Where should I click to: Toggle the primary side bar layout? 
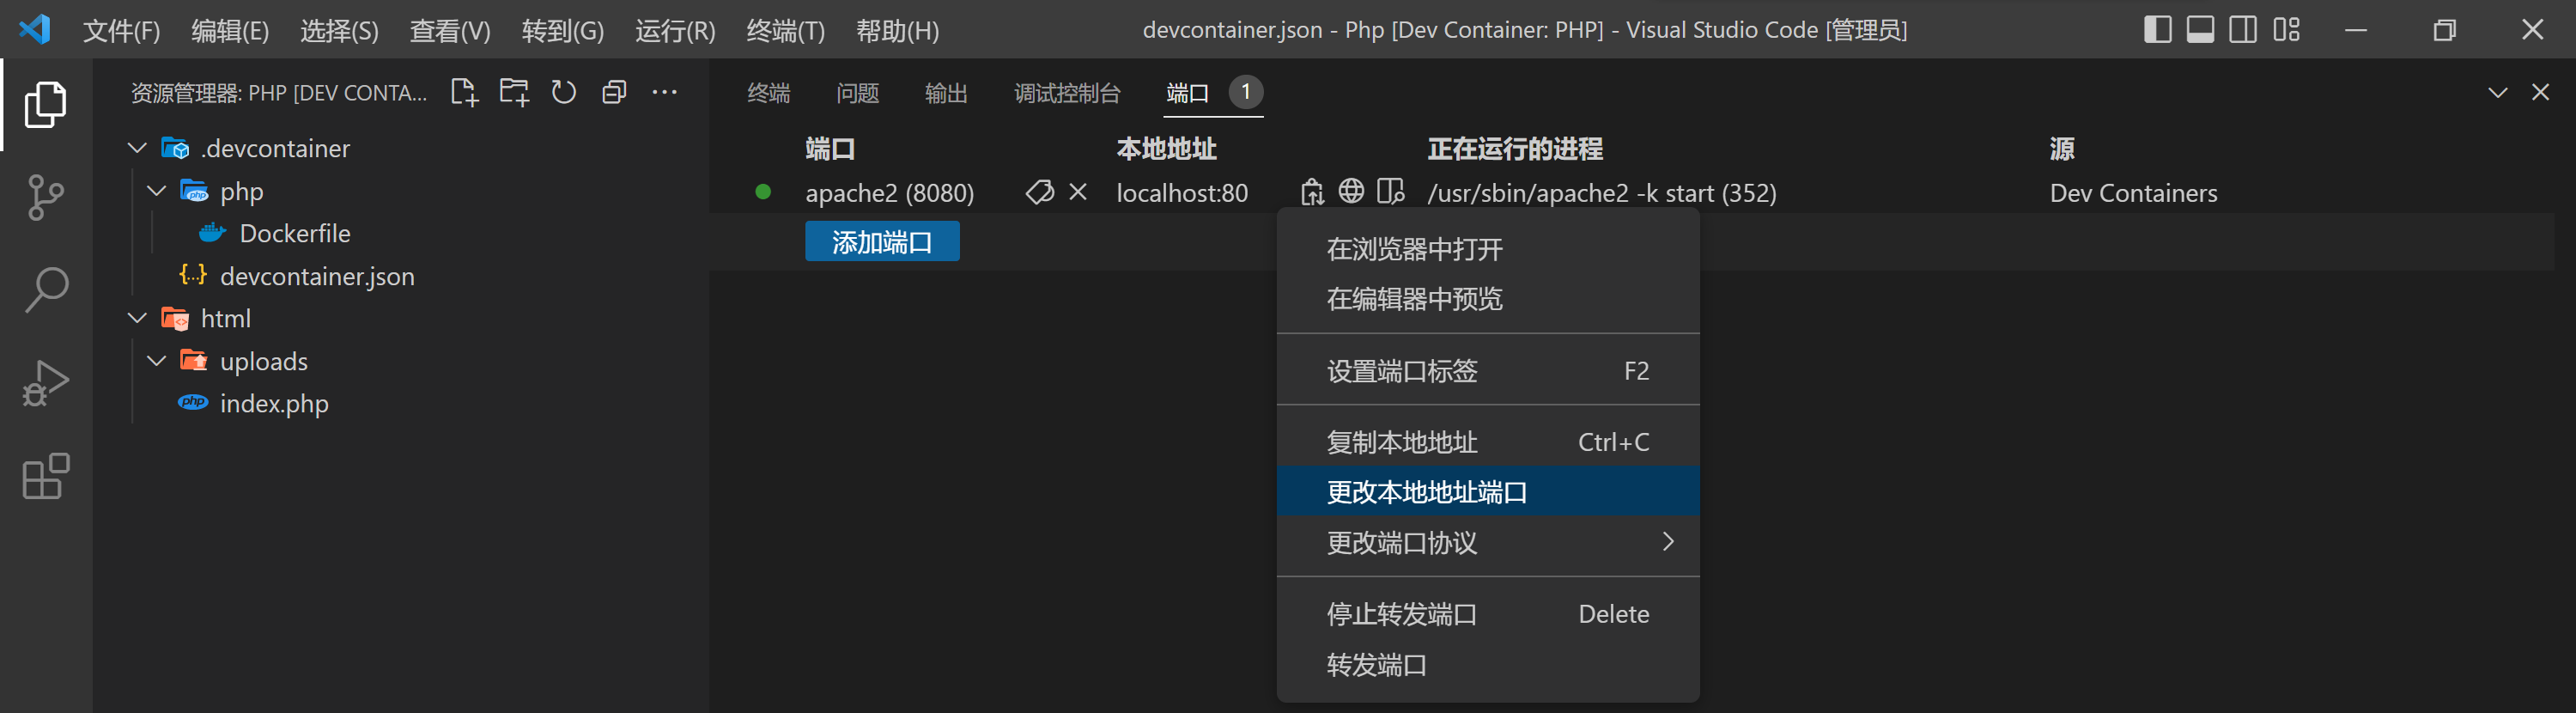tap(2157, 30)
